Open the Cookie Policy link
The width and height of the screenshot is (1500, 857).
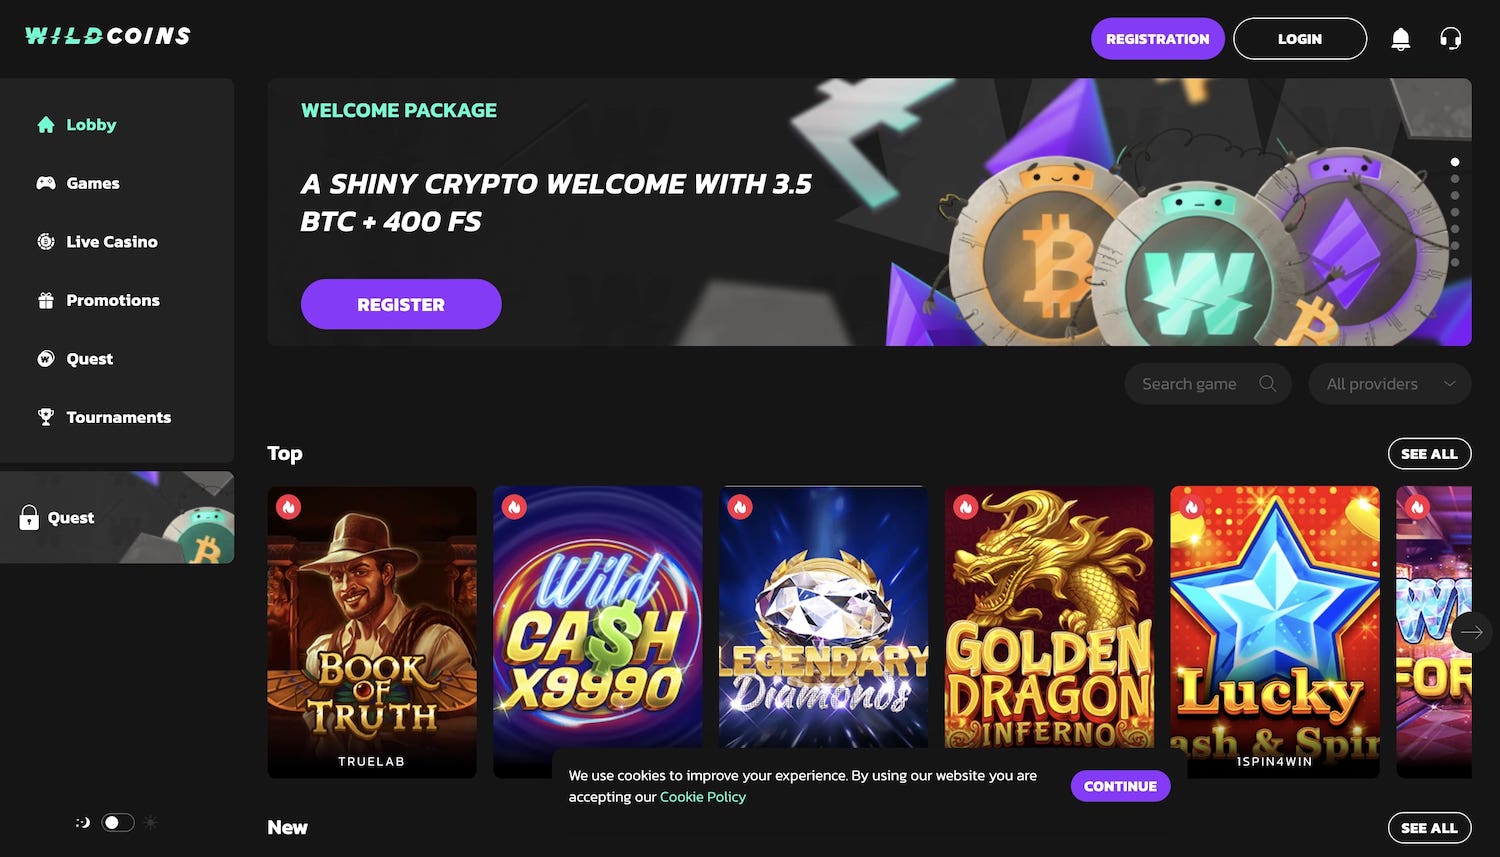click(702, 797)
